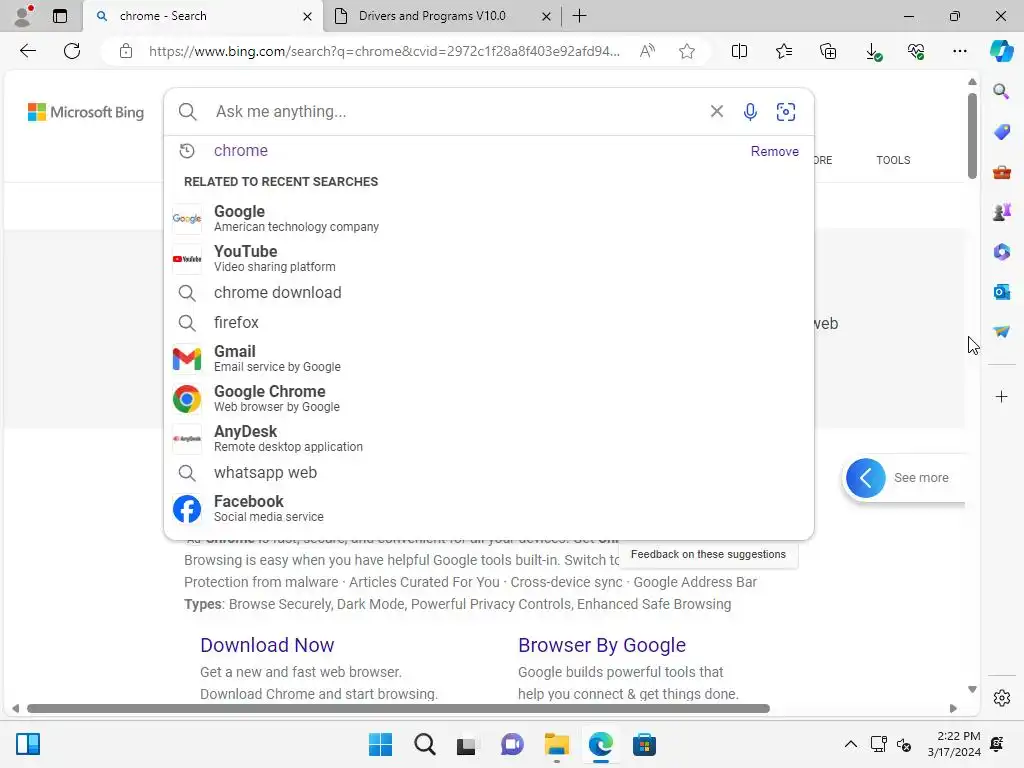1024x768 pixels.
Task: Open Settings and more ellipsis menu
Action: [959, 51]
